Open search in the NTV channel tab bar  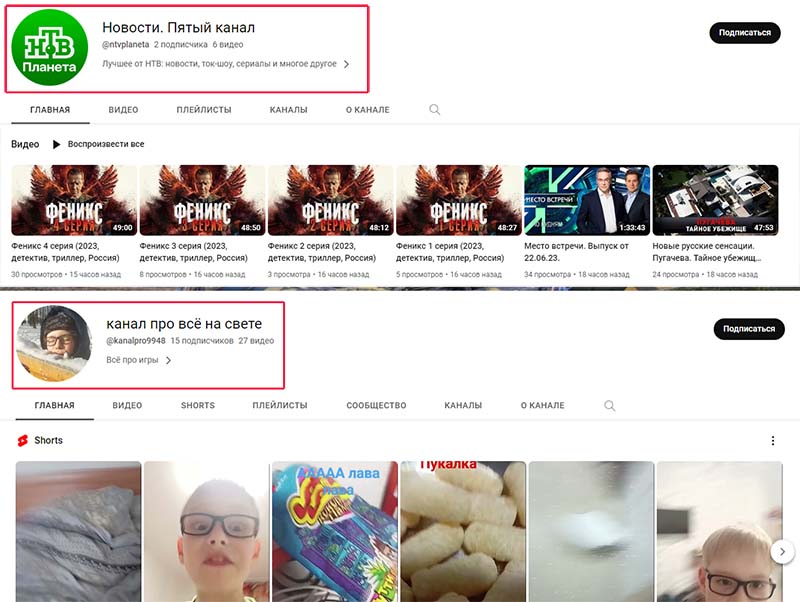point(435,110)
